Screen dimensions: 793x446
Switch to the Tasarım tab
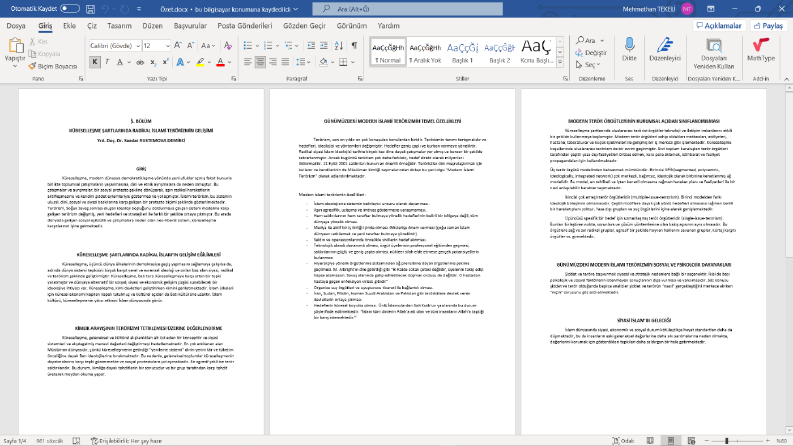119,26
